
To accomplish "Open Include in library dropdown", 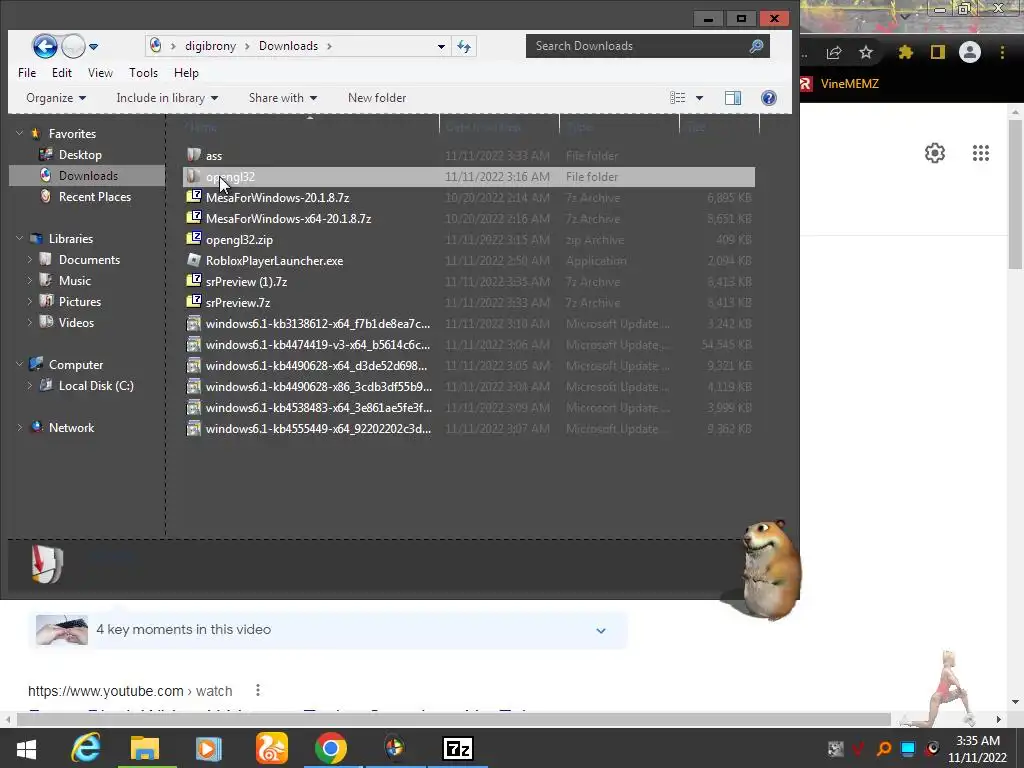I will 167,98.
